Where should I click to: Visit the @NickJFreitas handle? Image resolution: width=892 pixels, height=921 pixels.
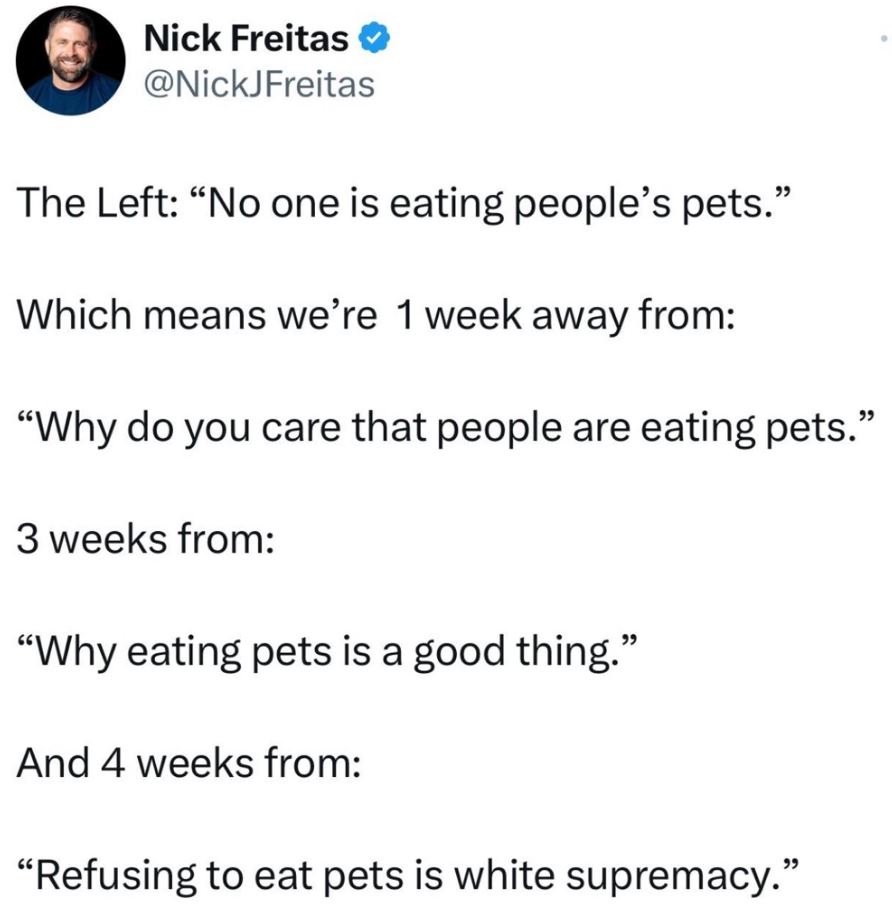[259, 84]
